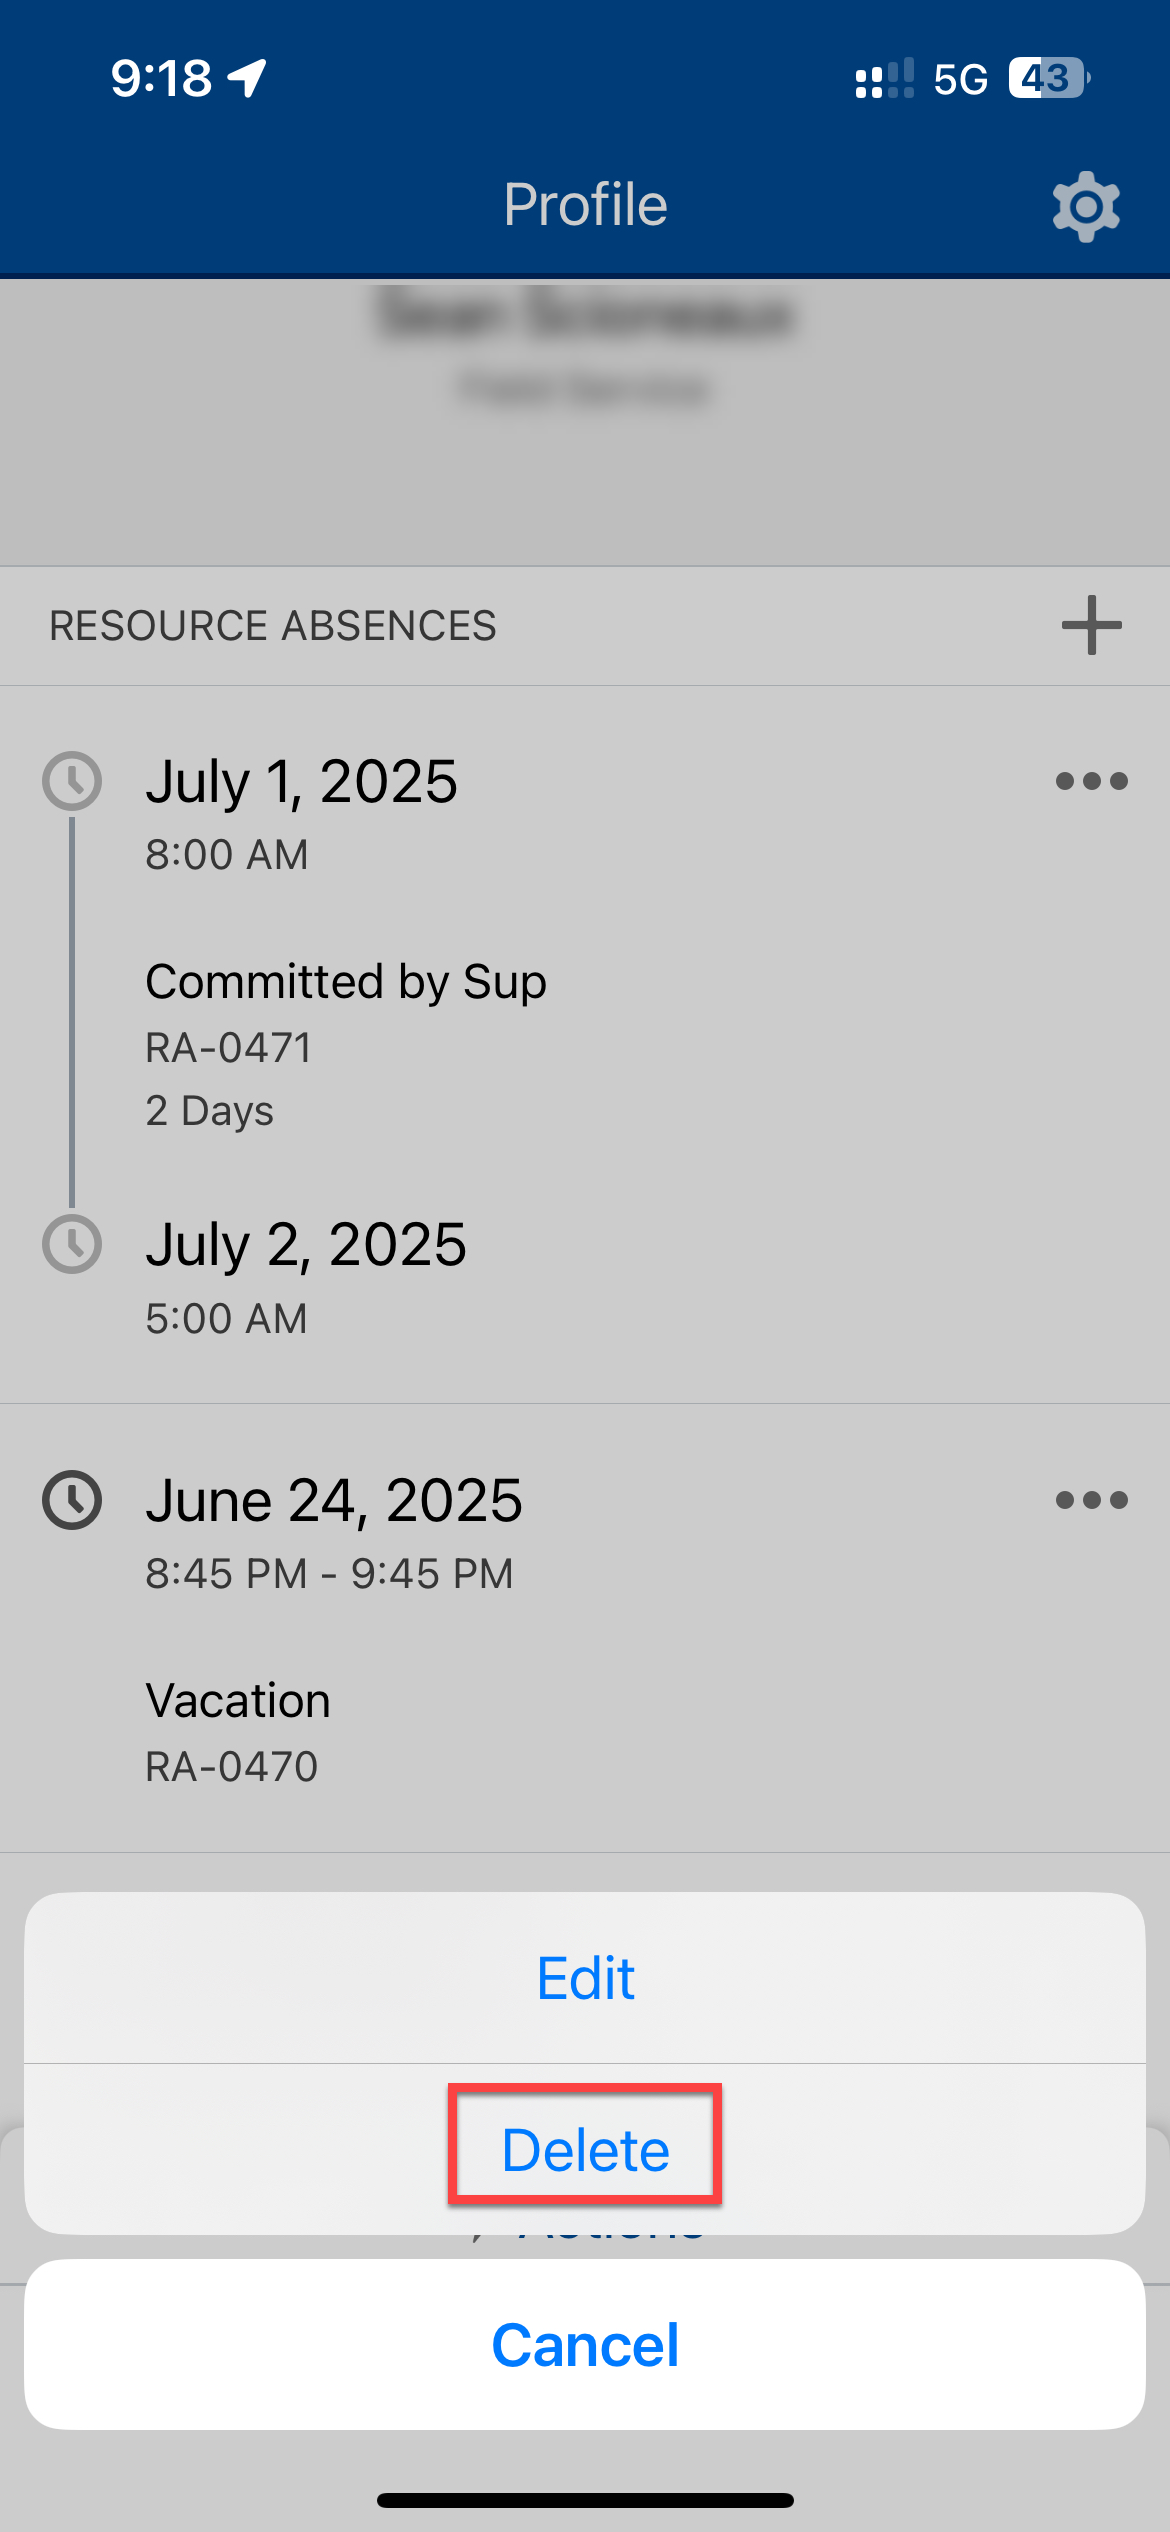The width and height of the screenshot is (1170, 2532).
Task: Tap the RA-0470 record number
Action: pyautogui.click(x=232, y=1767)
